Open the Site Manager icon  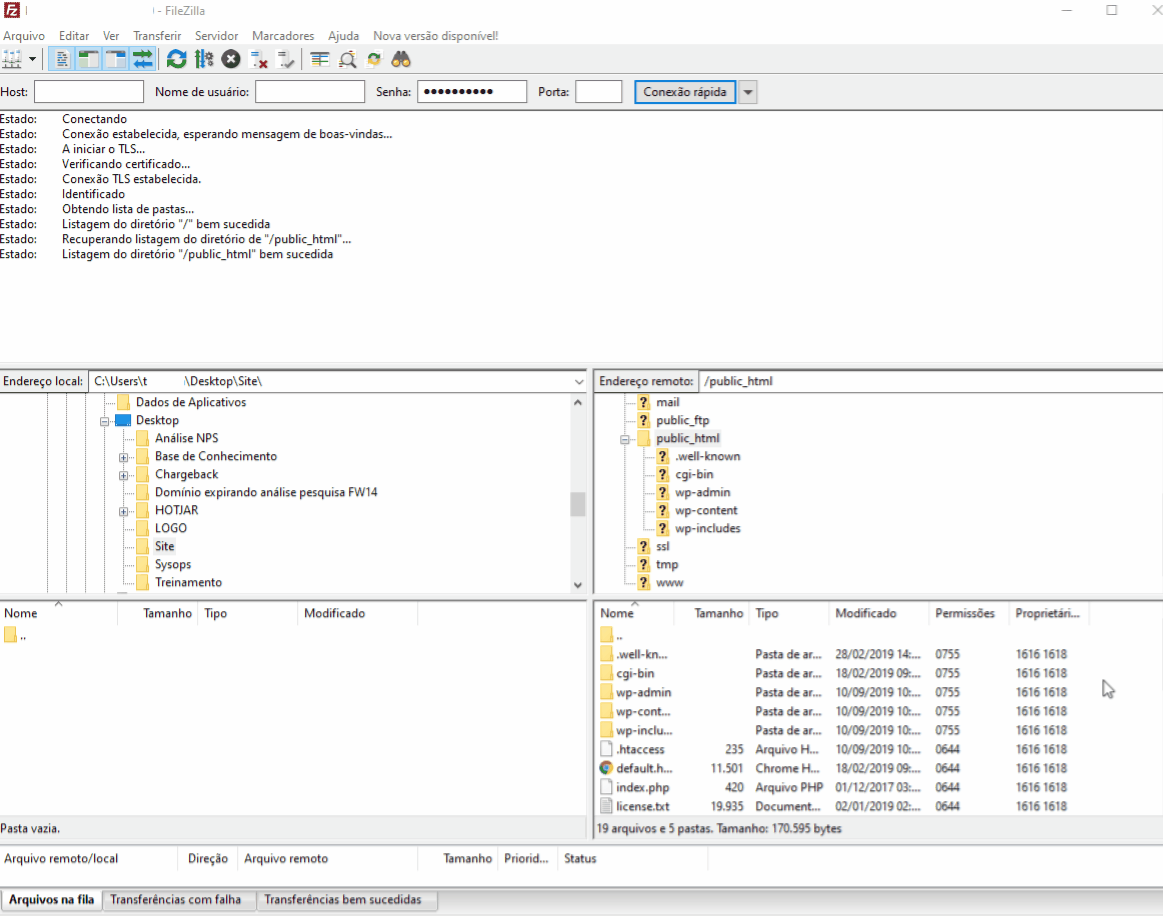pyautogui.click(x=12, y=59)
